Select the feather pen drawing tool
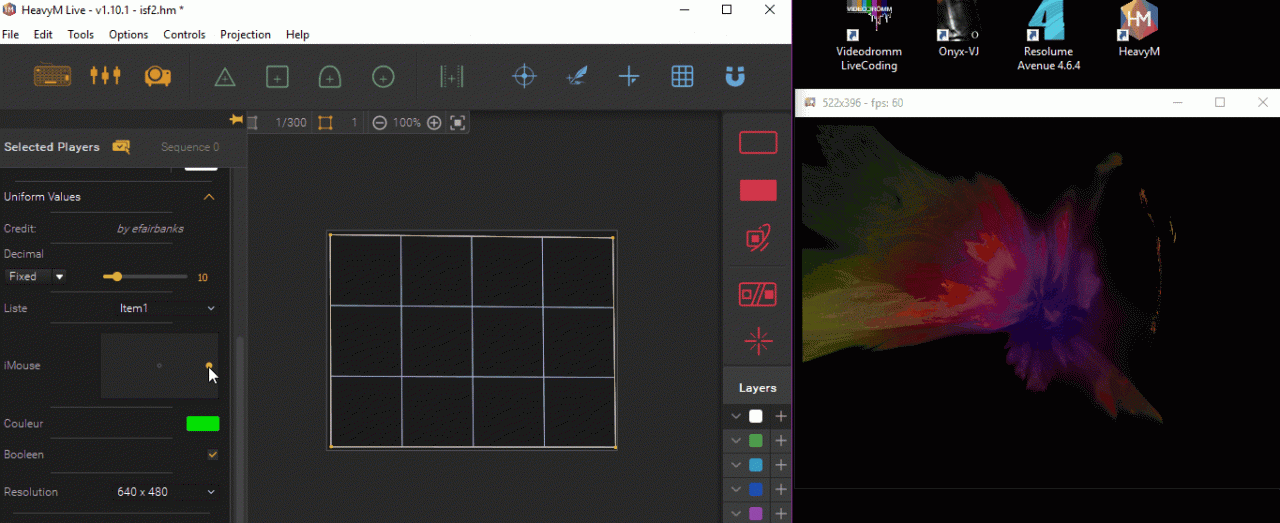 point(577,77)
